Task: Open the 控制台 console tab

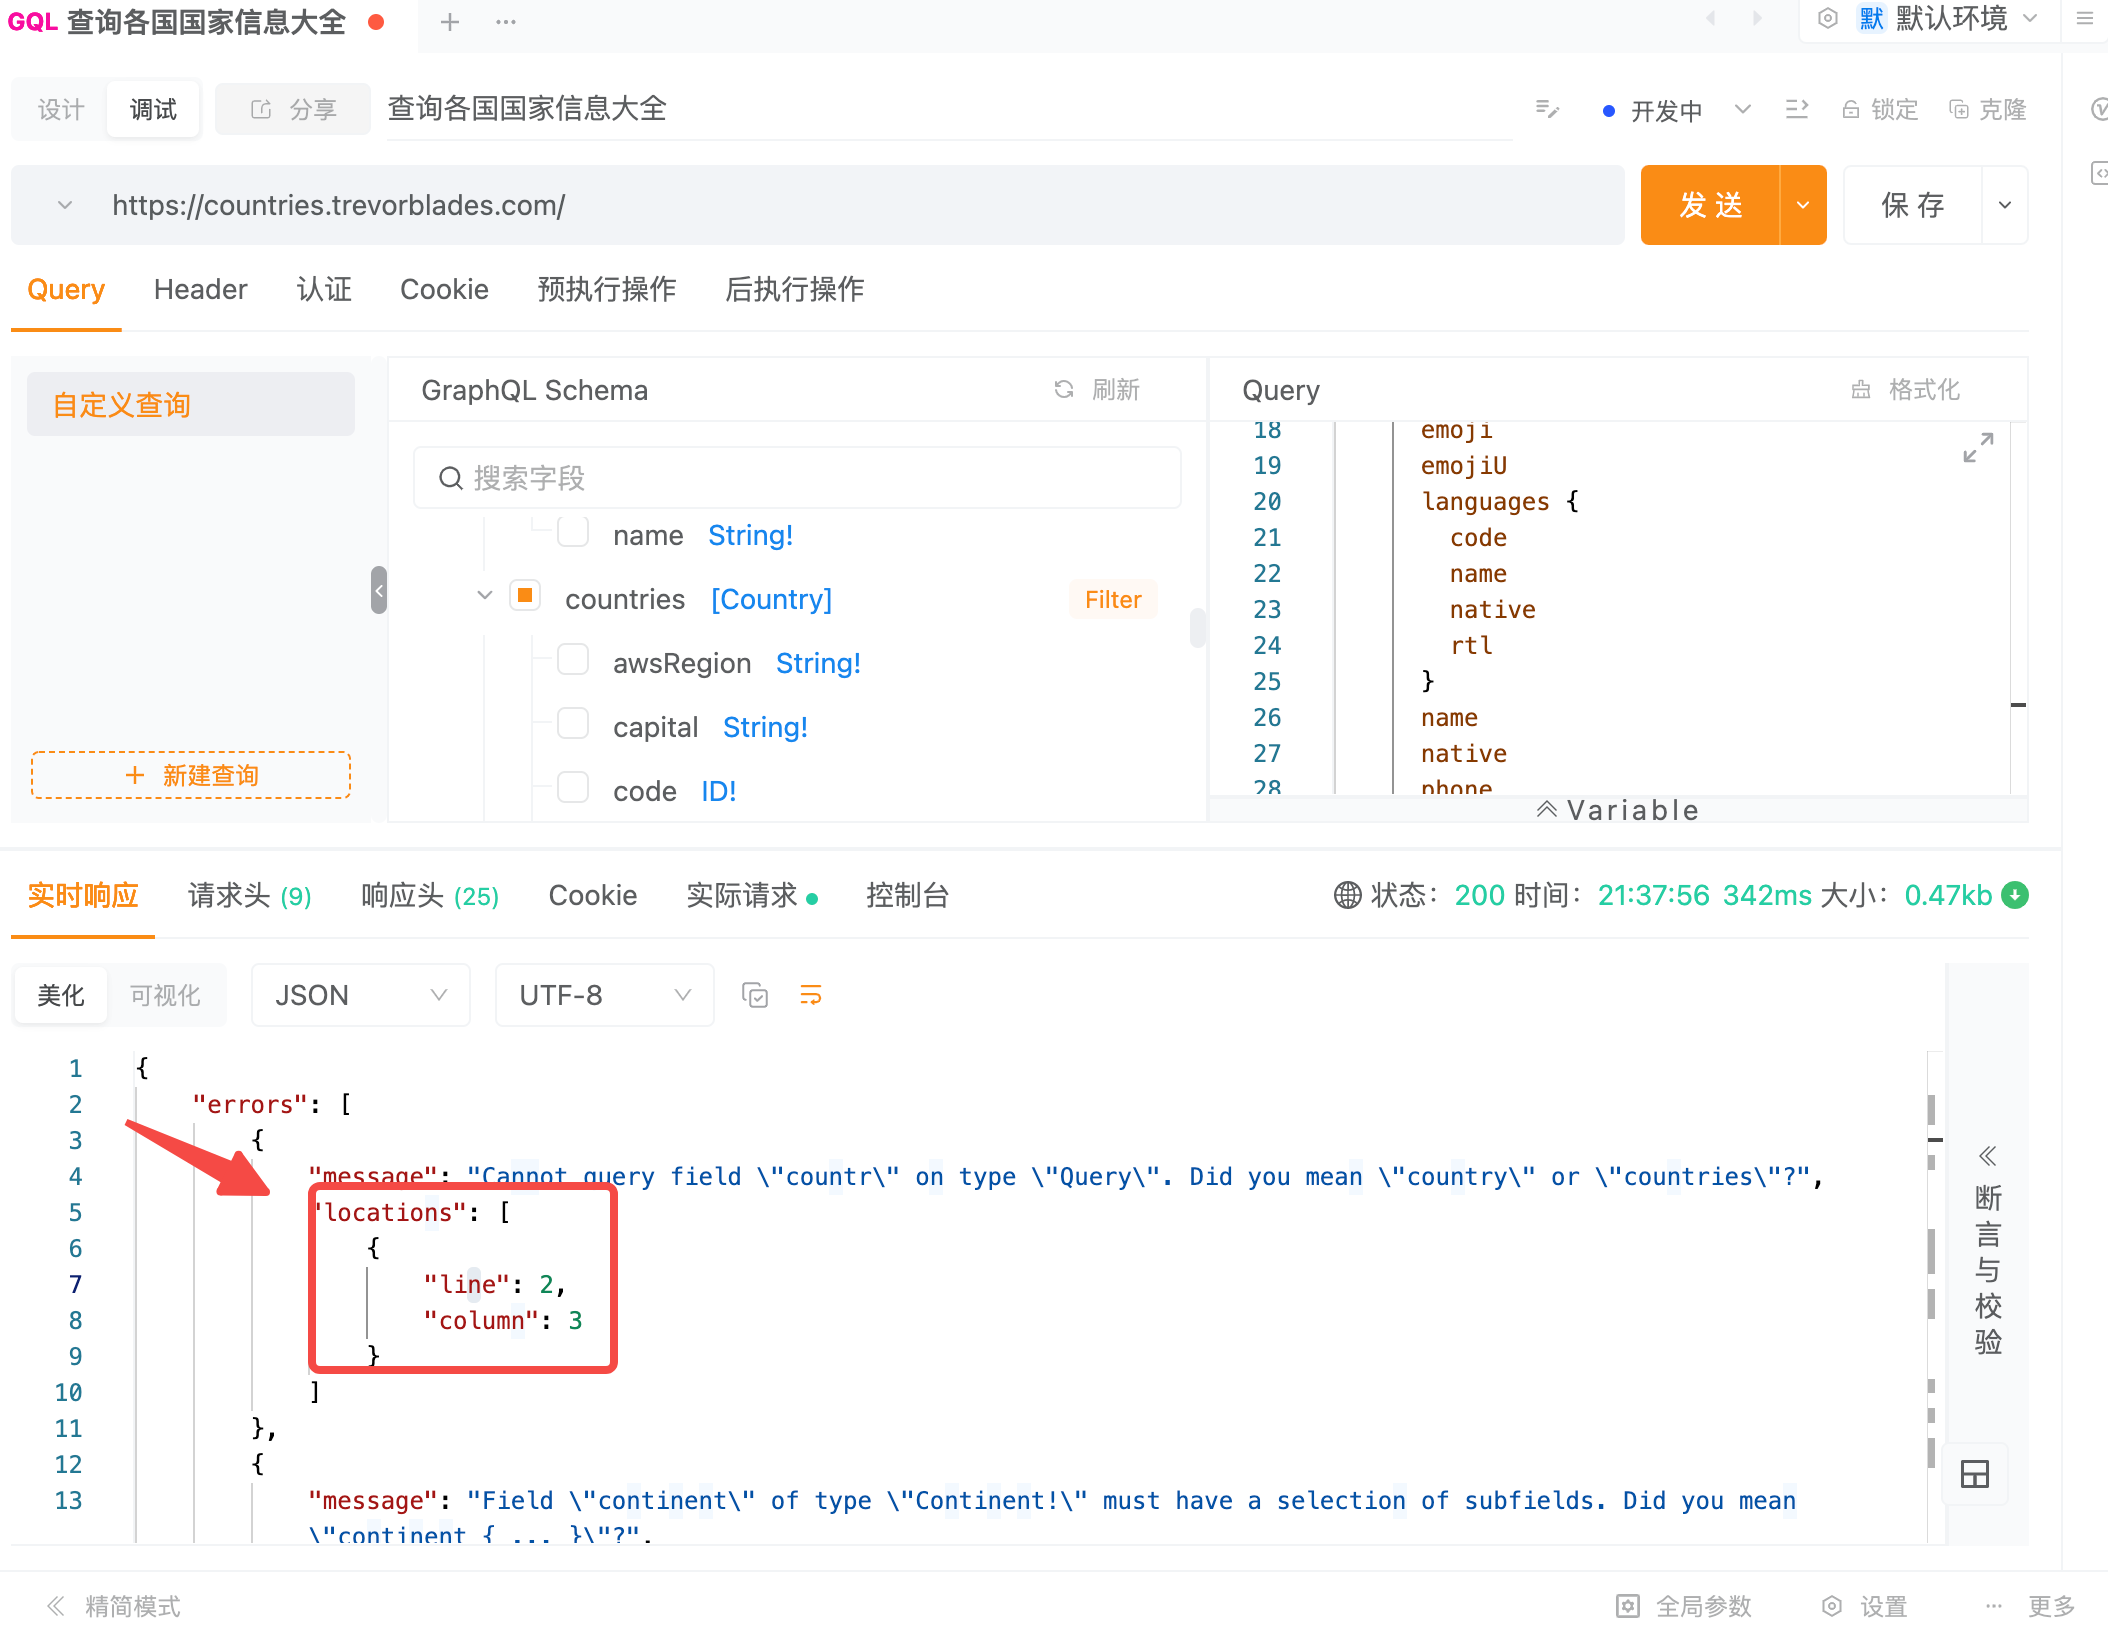Action: point(907,896)
